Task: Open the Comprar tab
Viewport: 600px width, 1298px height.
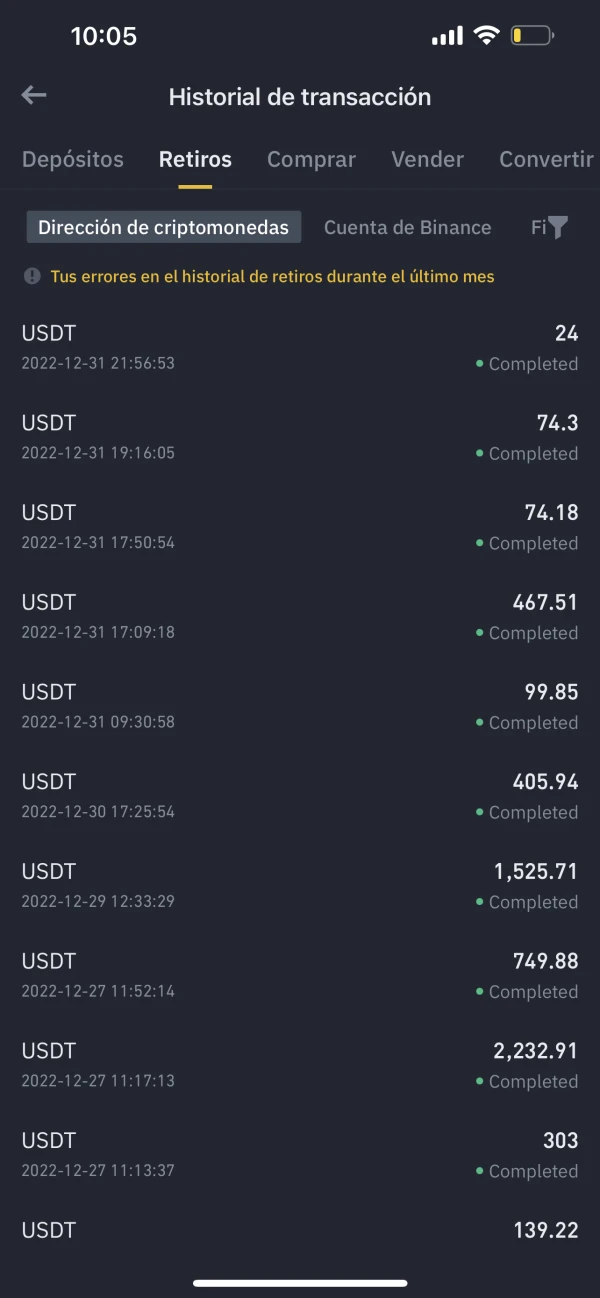Action: (x=311, y=160)
